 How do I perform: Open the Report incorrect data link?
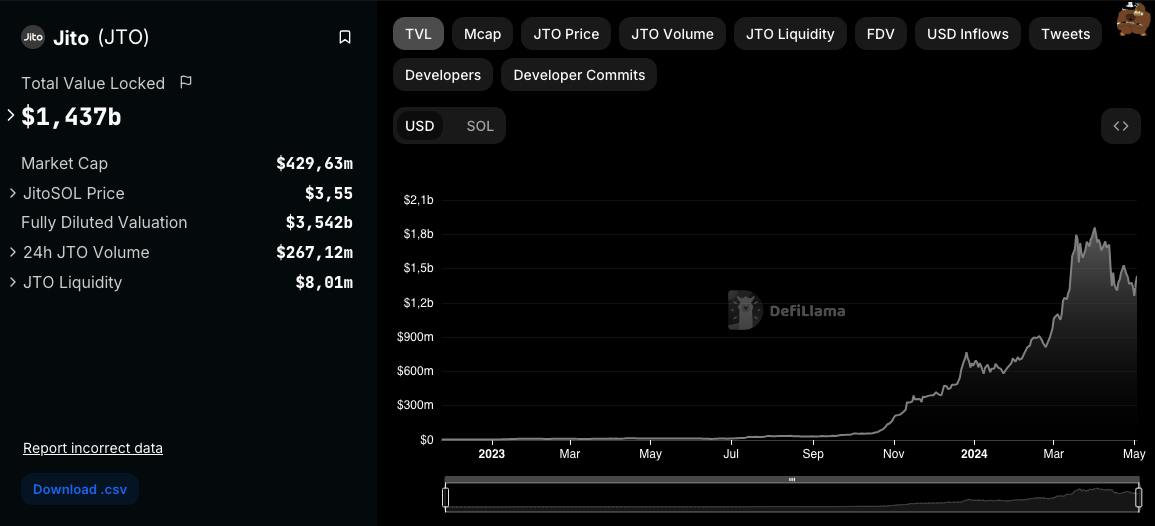[x=93, y=448]
